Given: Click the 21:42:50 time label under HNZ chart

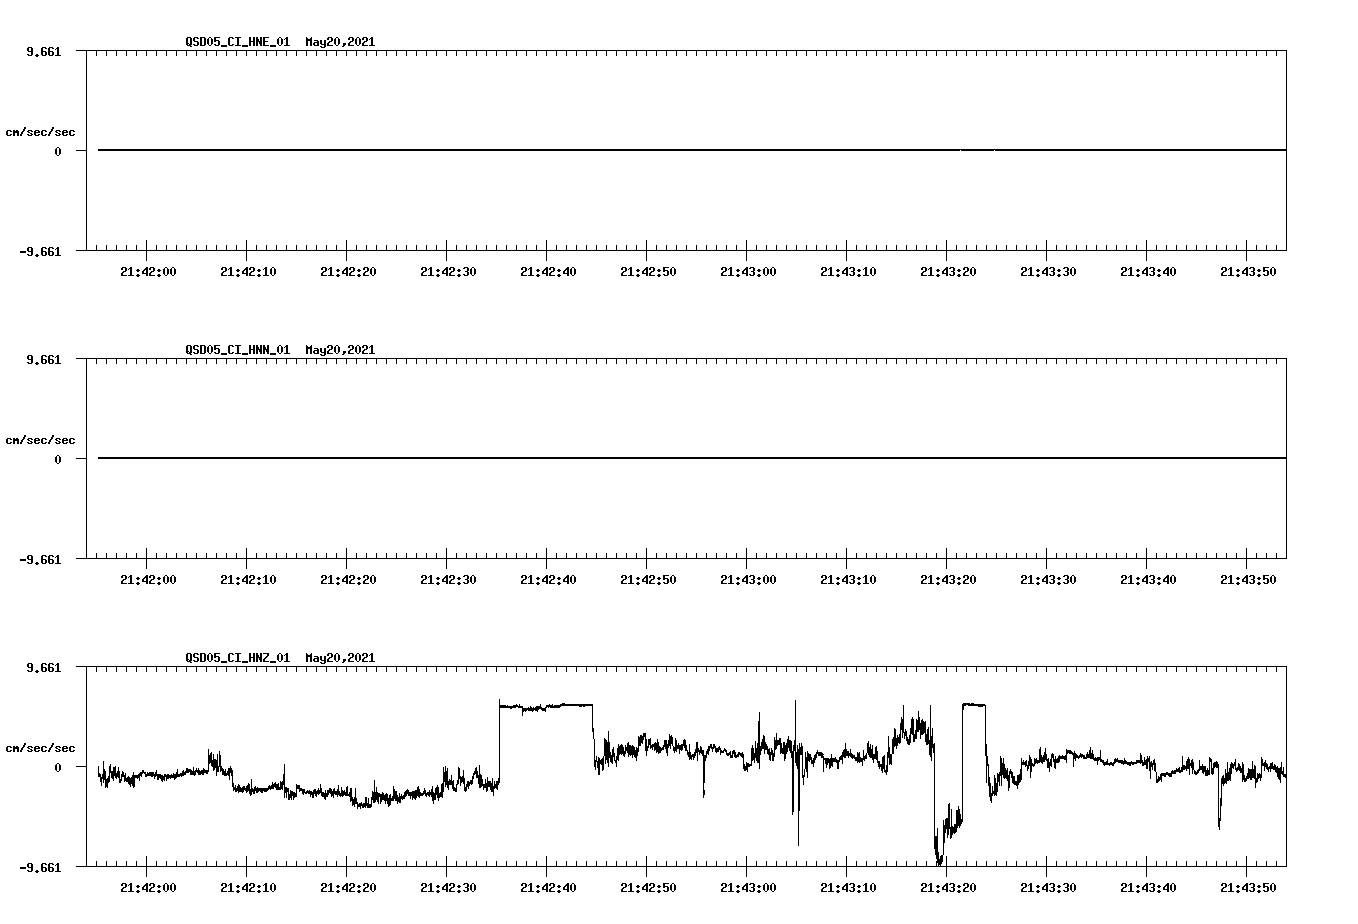Looking at the screenshot, I should (648, 887).
